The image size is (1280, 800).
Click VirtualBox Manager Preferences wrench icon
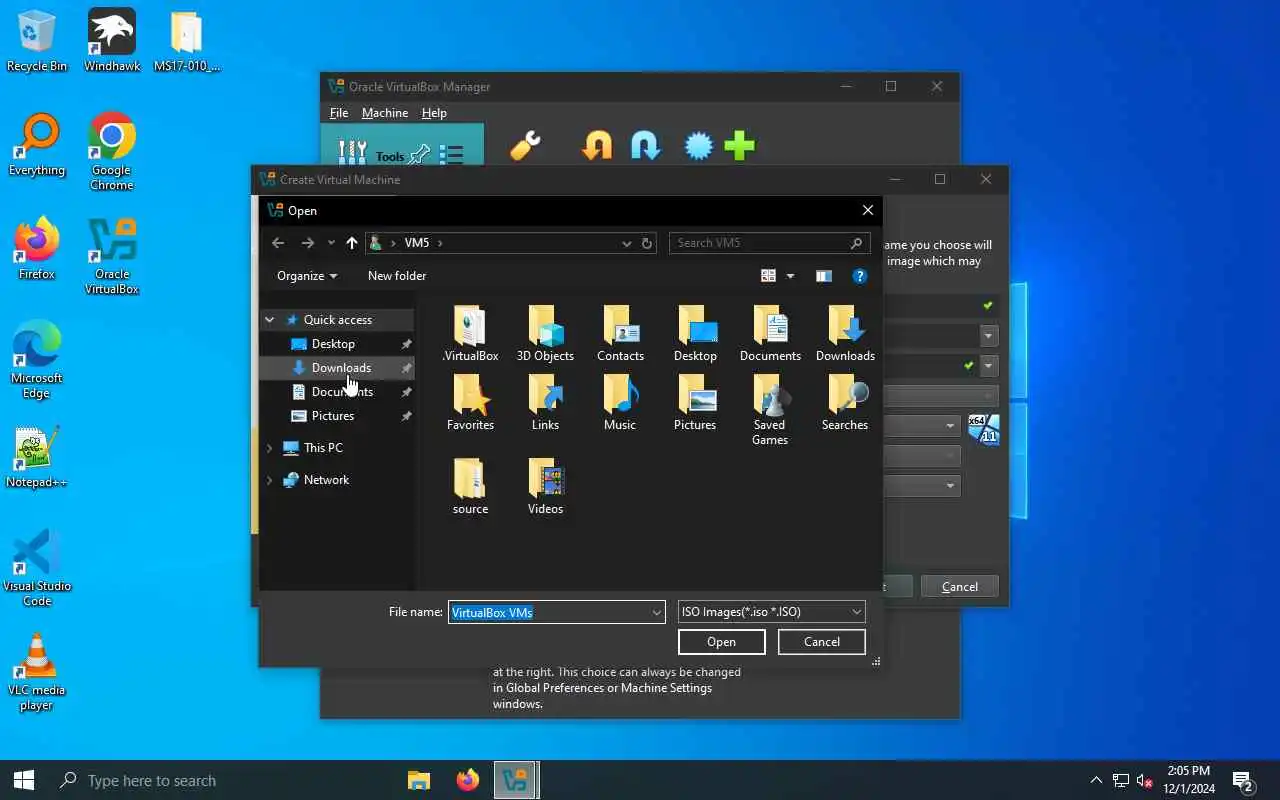(525, 147)
